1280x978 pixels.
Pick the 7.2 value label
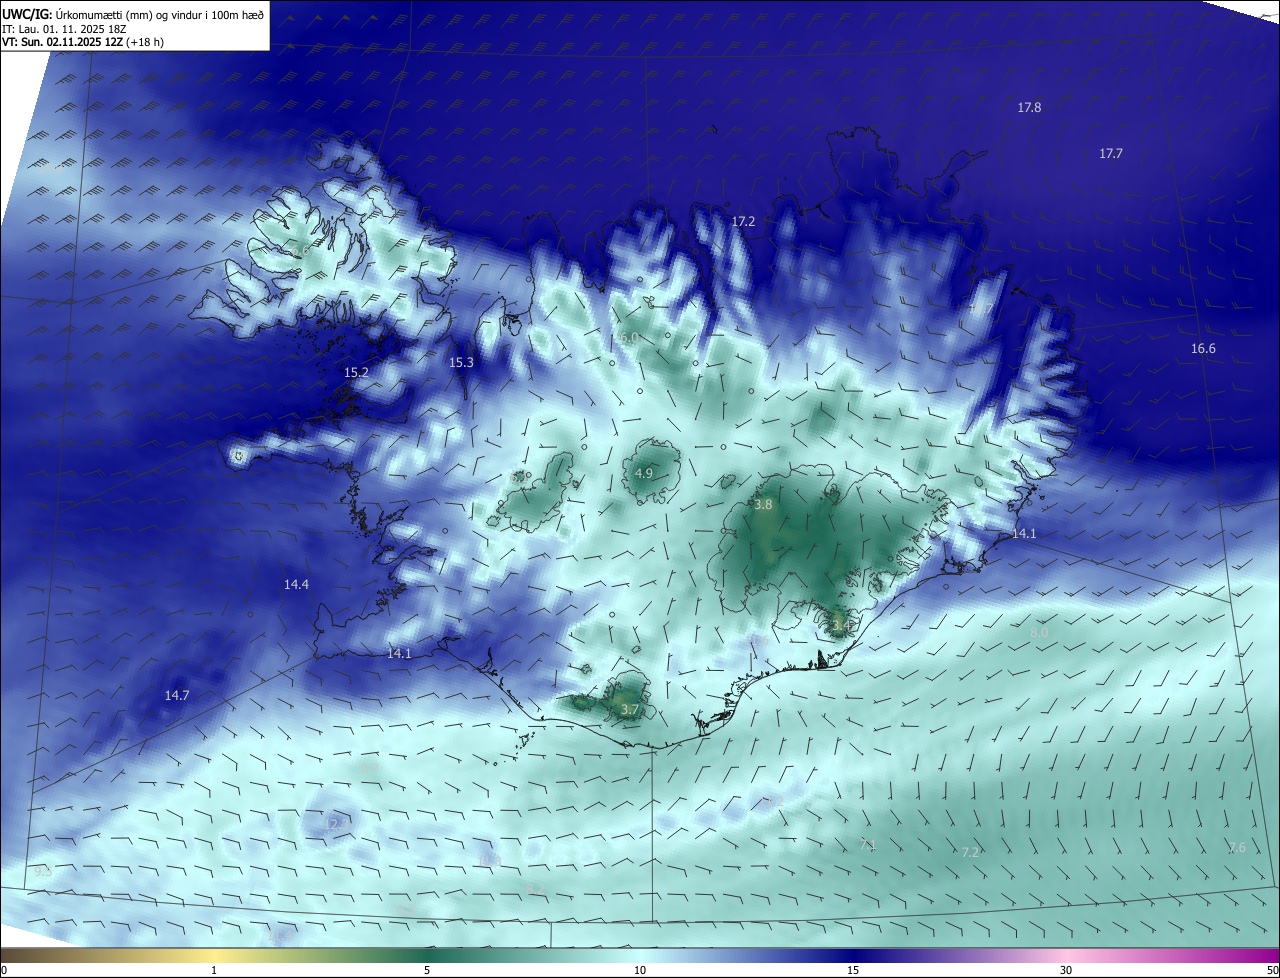[970, 852]
